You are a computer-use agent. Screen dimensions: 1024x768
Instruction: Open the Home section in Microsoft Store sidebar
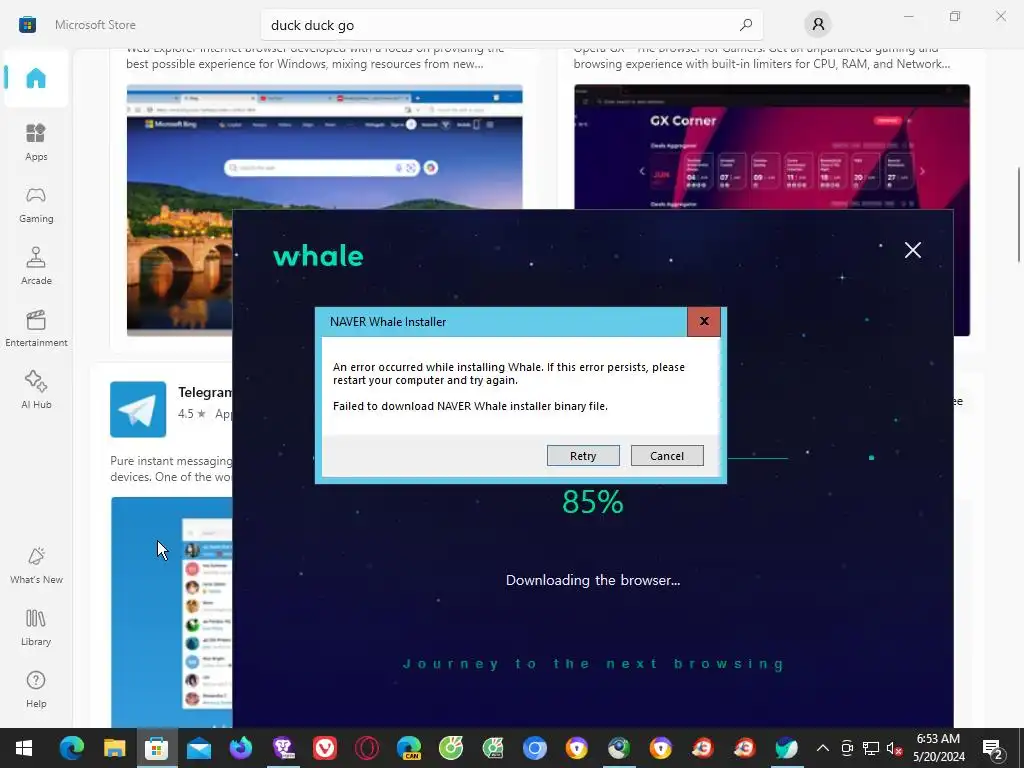tap(36, 78)
